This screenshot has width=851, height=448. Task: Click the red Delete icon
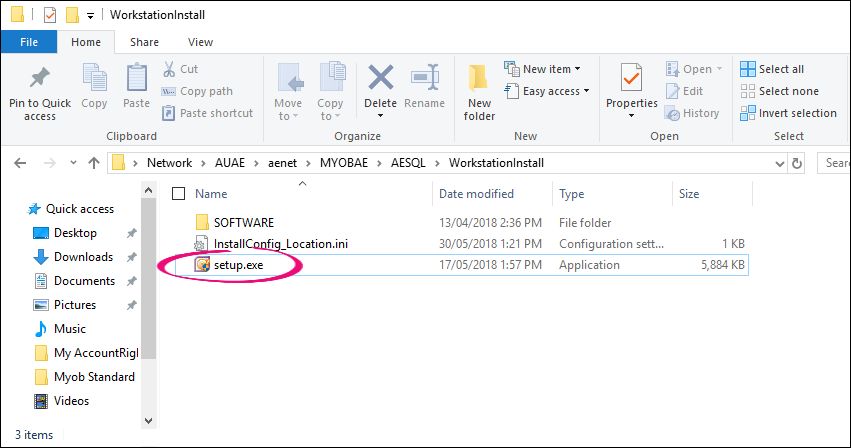click(x=380, y=79)
